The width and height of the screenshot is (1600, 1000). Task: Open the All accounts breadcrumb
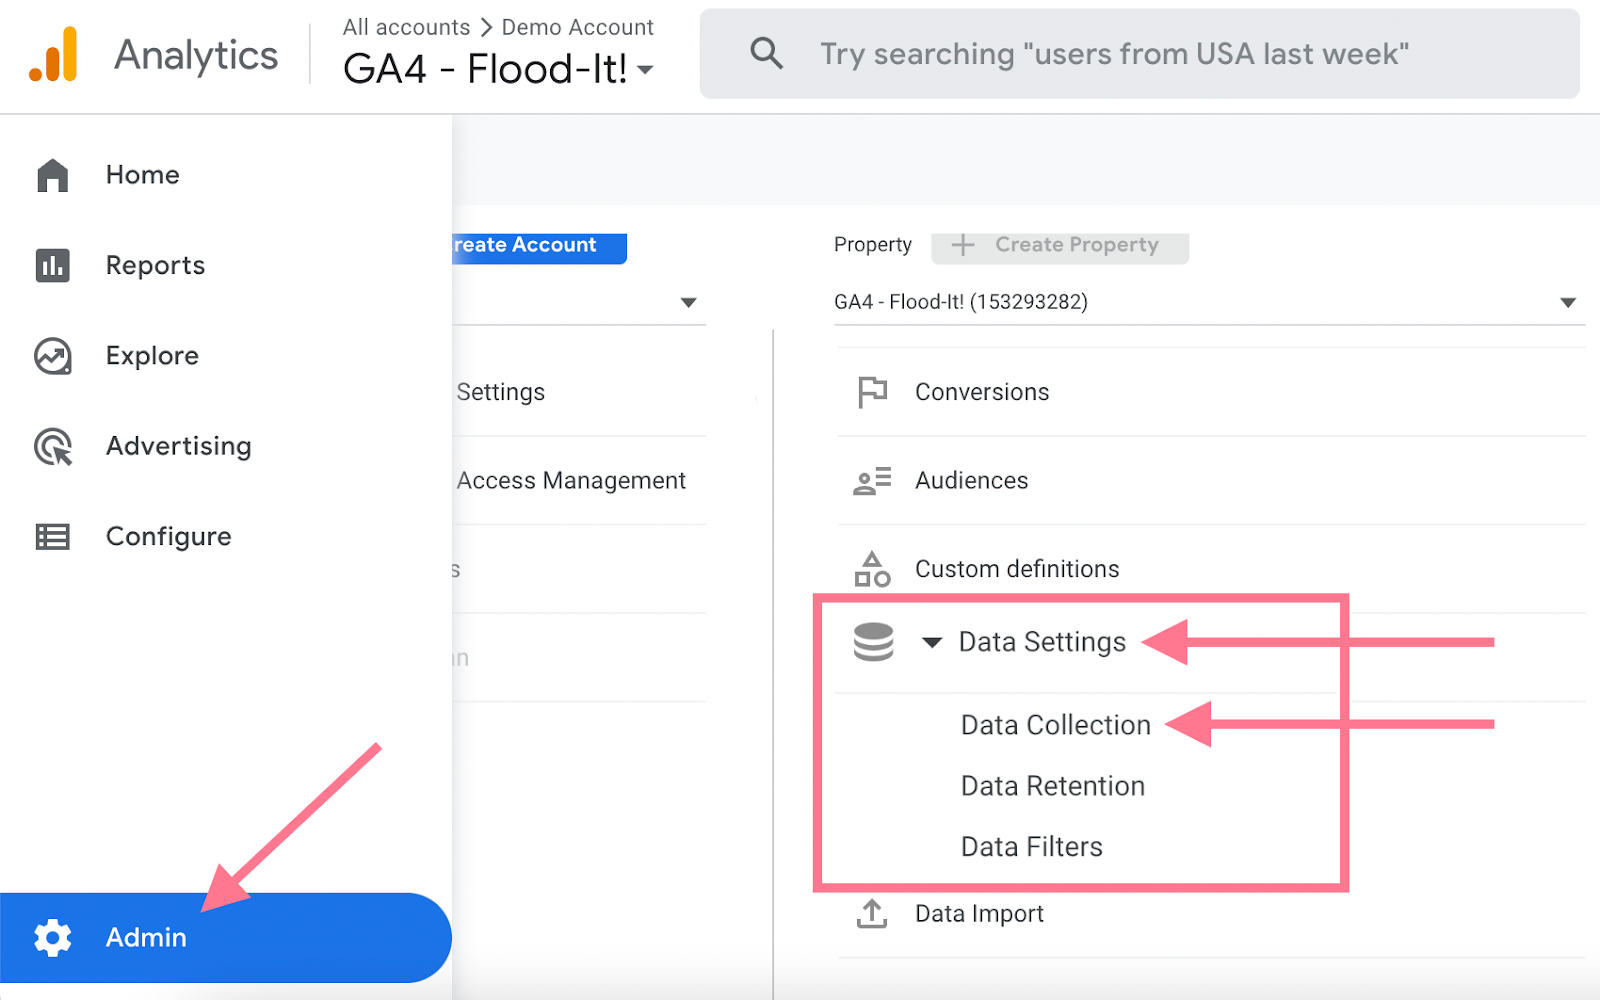[x=405, y=27]
